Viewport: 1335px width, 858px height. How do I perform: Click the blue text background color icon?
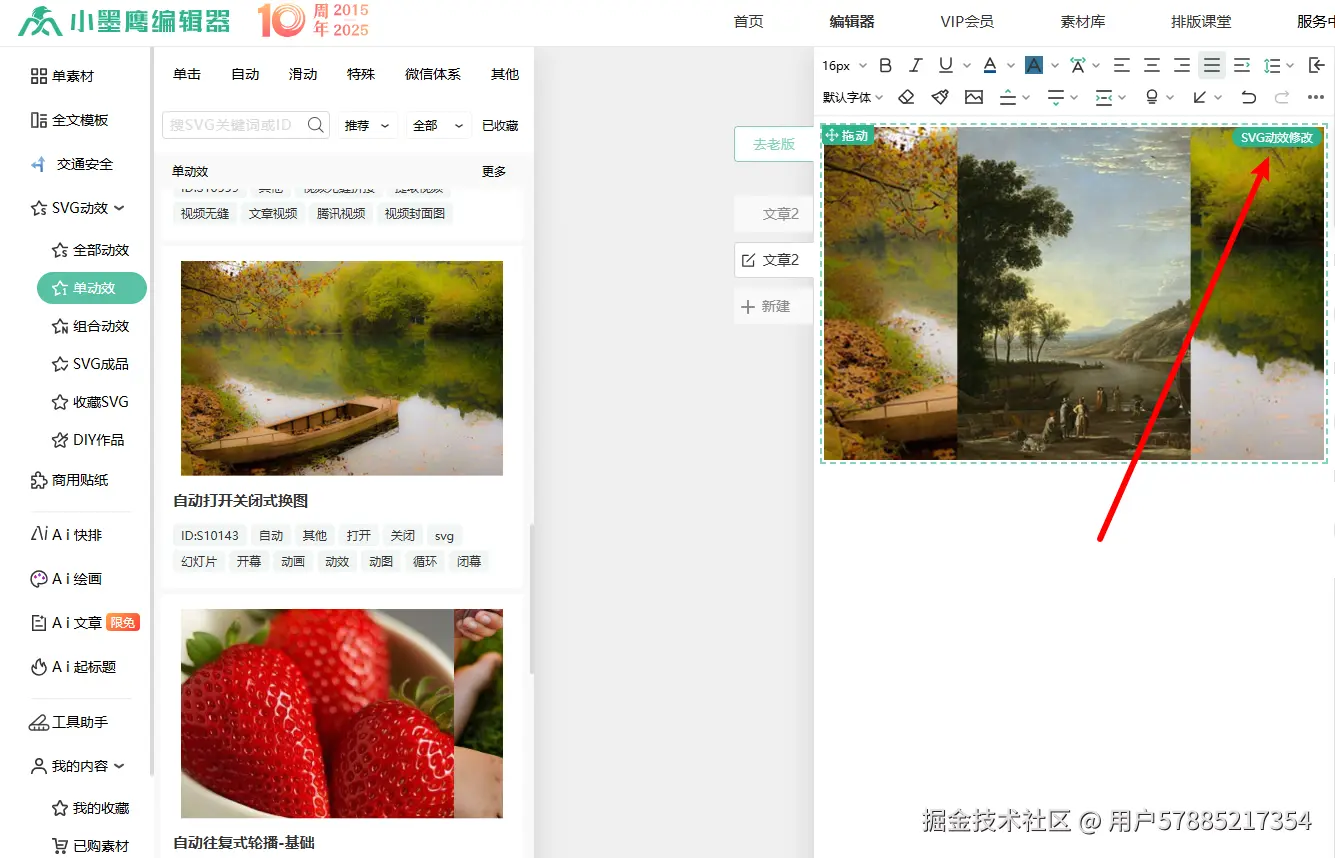(x=1034, y=66)
